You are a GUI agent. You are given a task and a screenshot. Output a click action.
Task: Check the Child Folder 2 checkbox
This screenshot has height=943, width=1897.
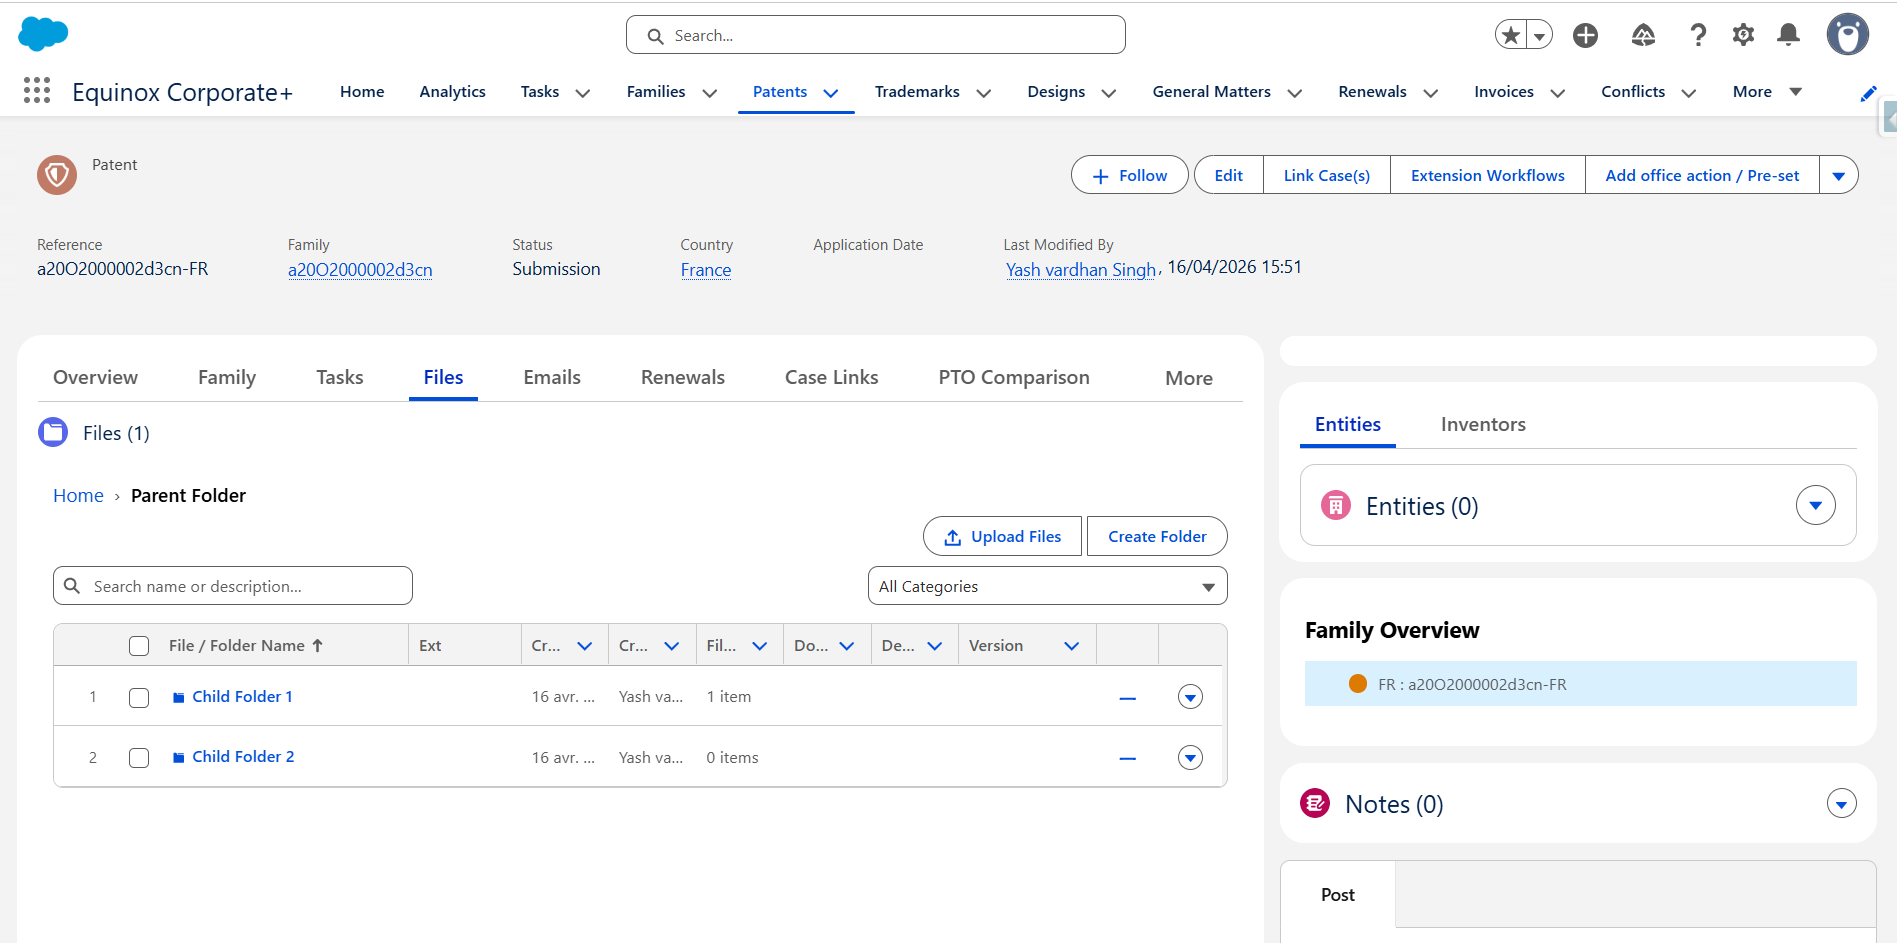click(x=139, y=758)
